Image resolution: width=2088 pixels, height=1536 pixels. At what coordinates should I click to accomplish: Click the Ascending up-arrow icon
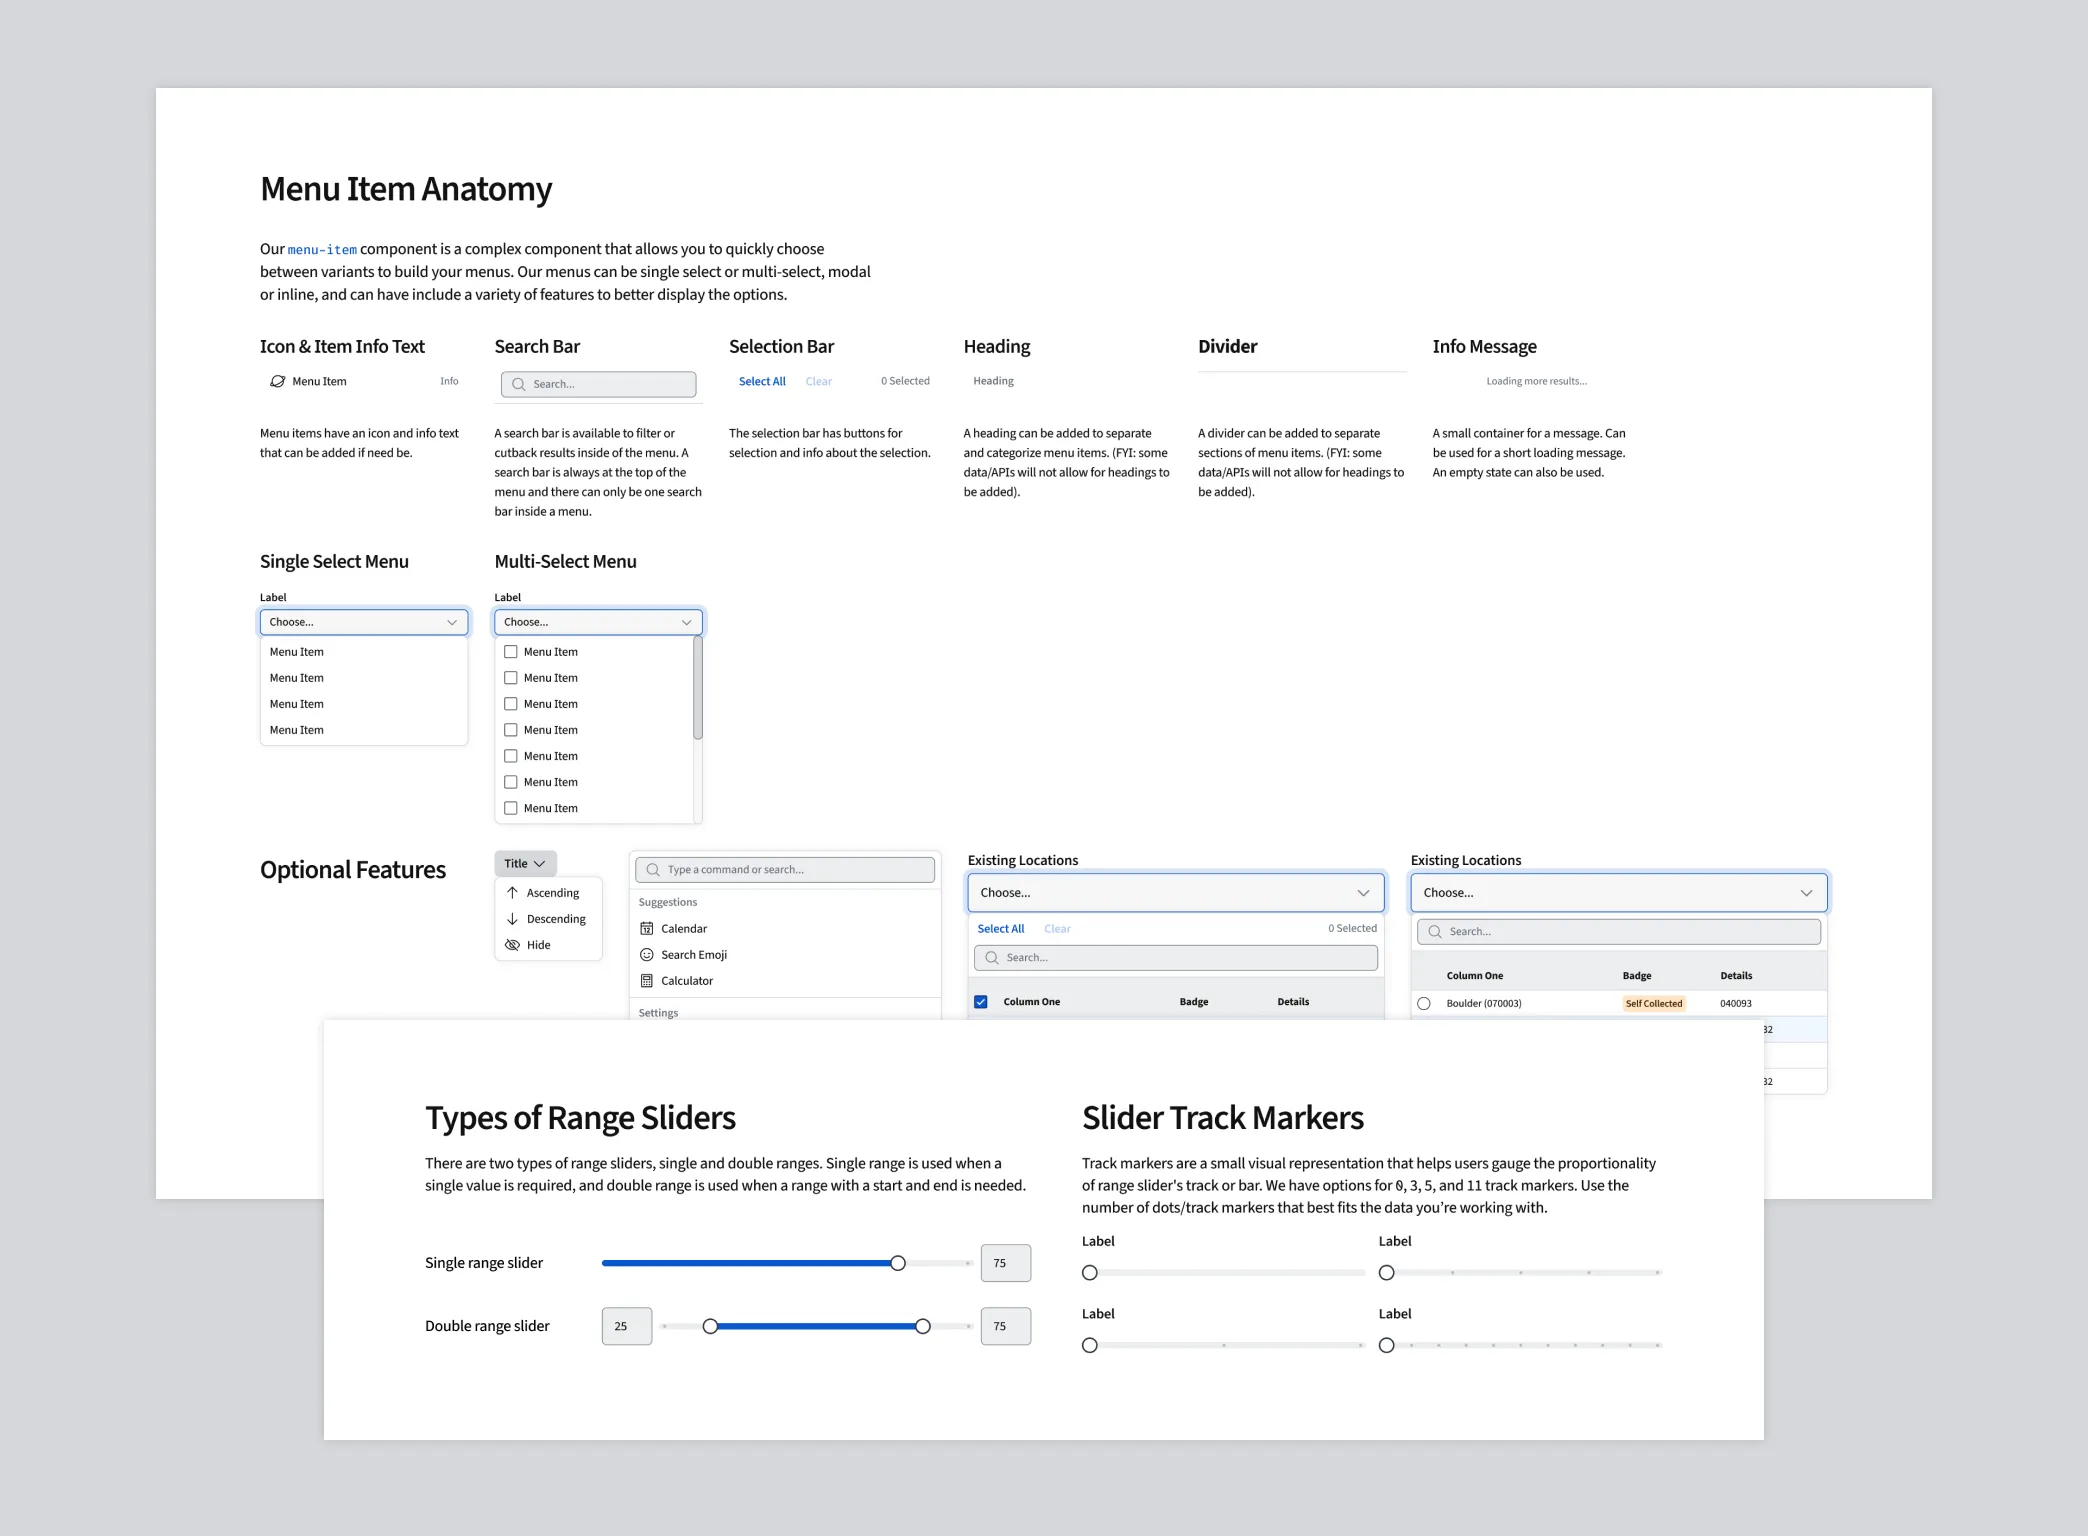coord(513,892)
